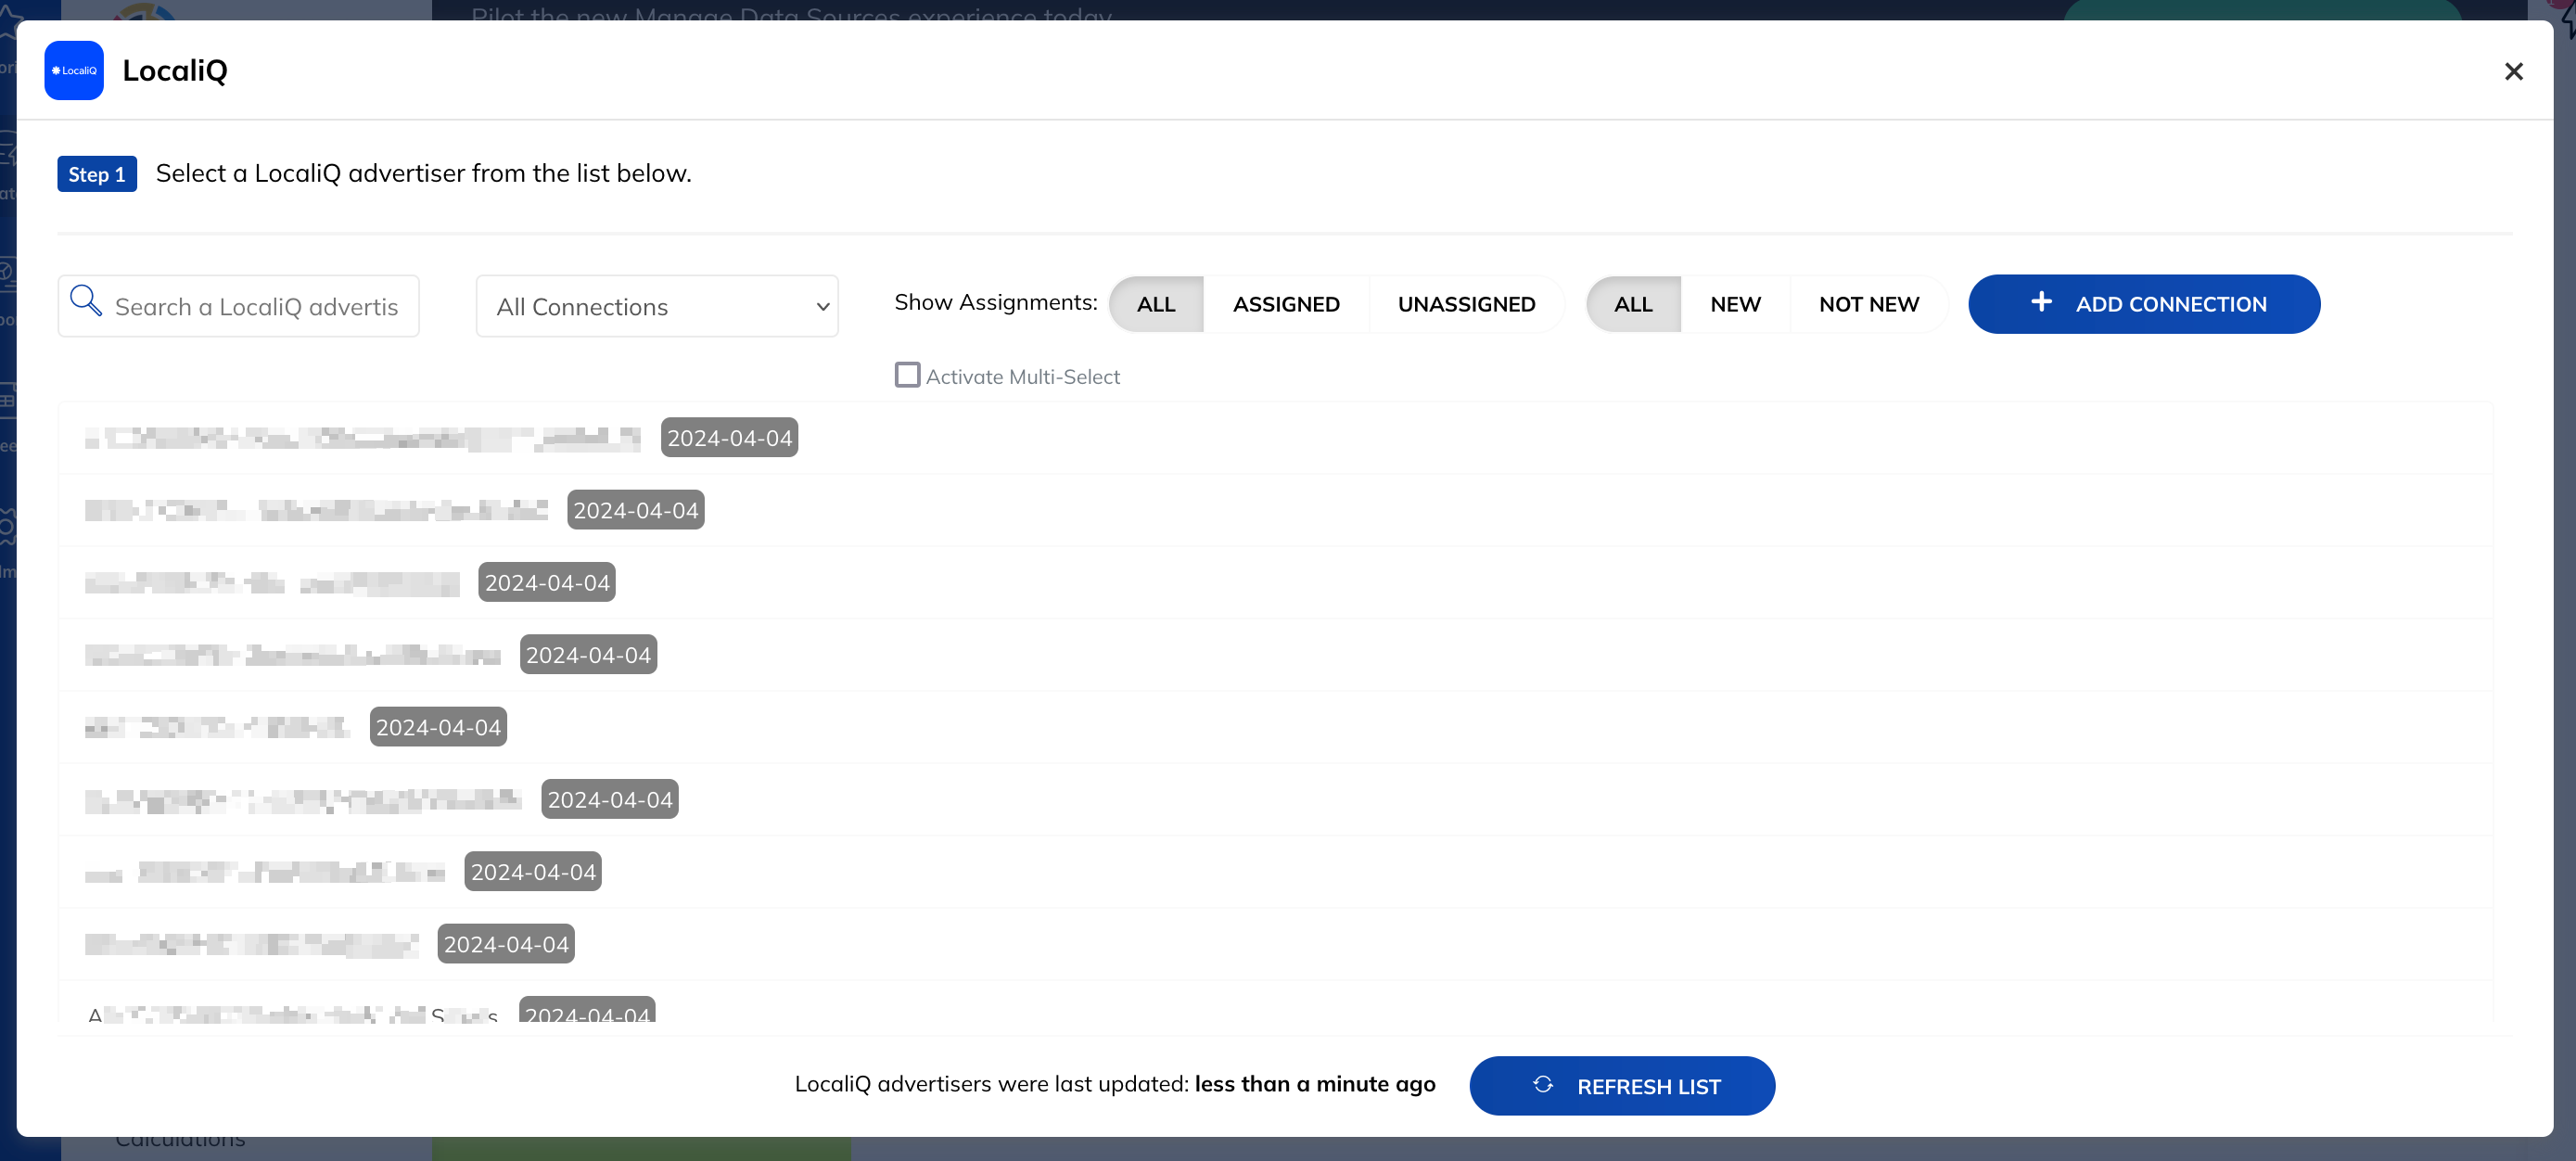Image resolution: width=2576 pixels, height=1161 pixels.
Task: Click the search magnifier icon
Action: [x=86, y=300]
